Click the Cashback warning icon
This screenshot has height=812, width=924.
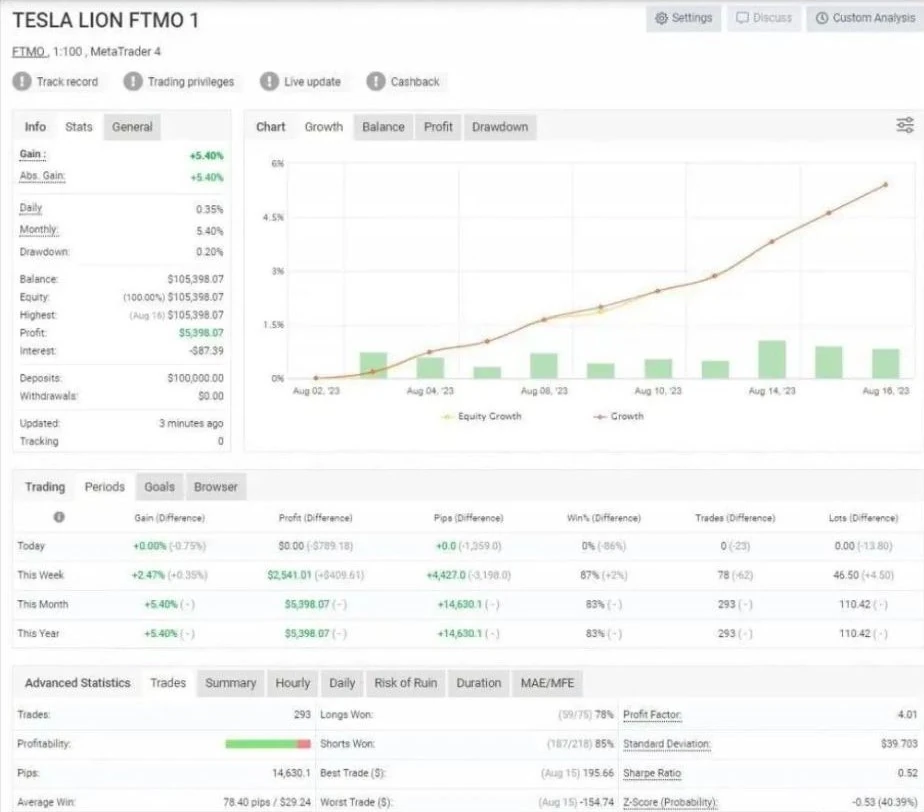tap(375, 81)
